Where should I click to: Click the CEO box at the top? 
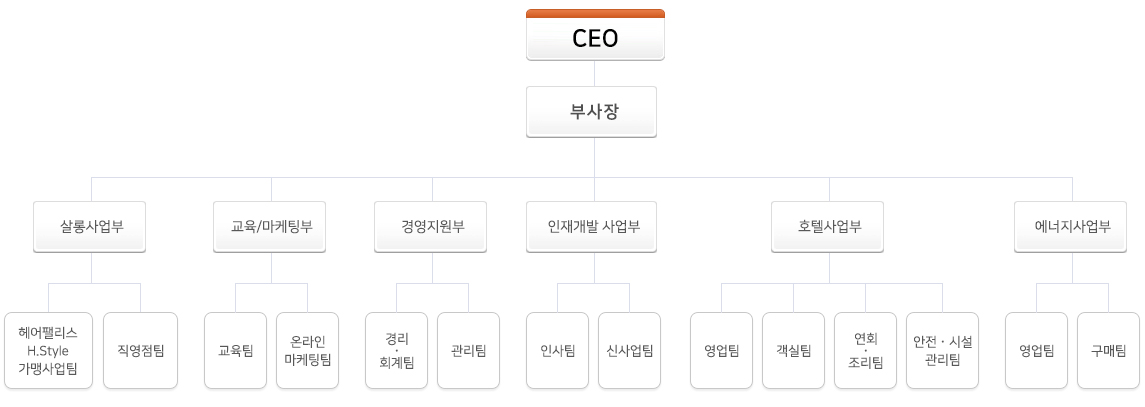pyautogui.click(x=595, y=34)
